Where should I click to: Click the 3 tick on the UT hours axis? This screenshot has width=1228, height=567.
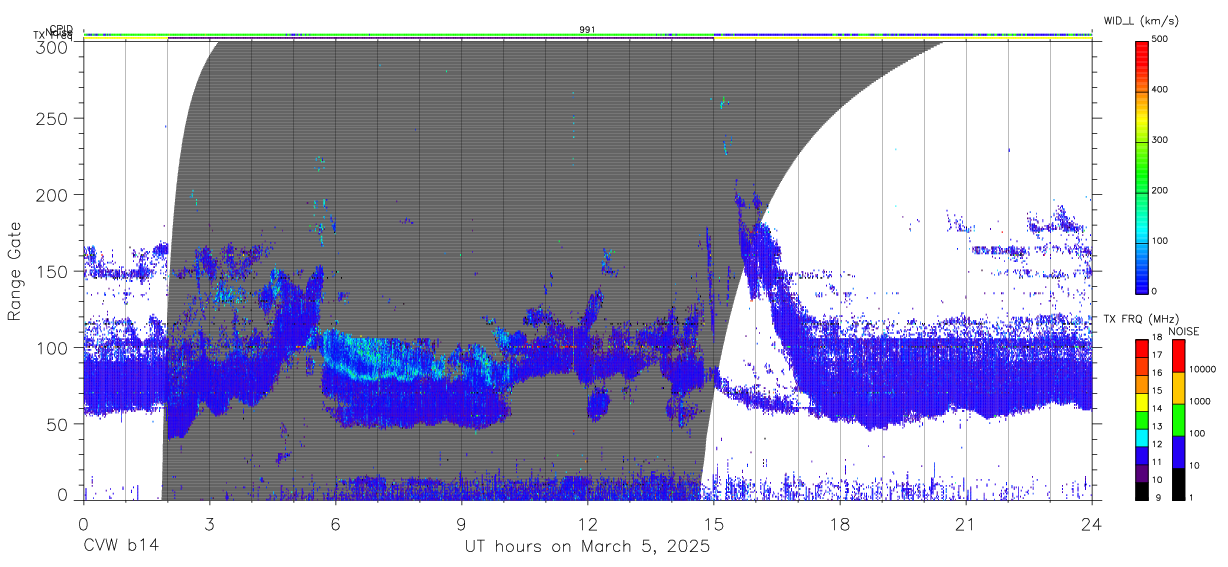tap(209, 523)
